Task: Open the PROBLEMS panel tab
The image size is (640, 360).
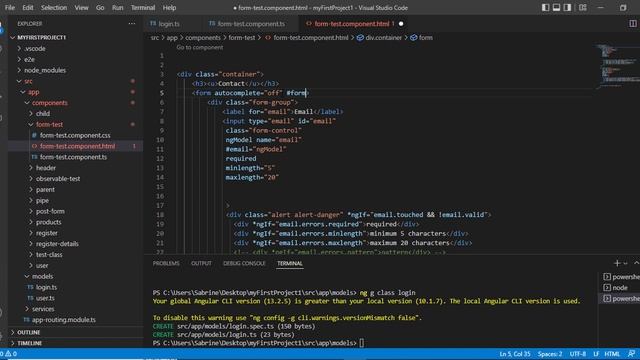Action: point(166,263)
